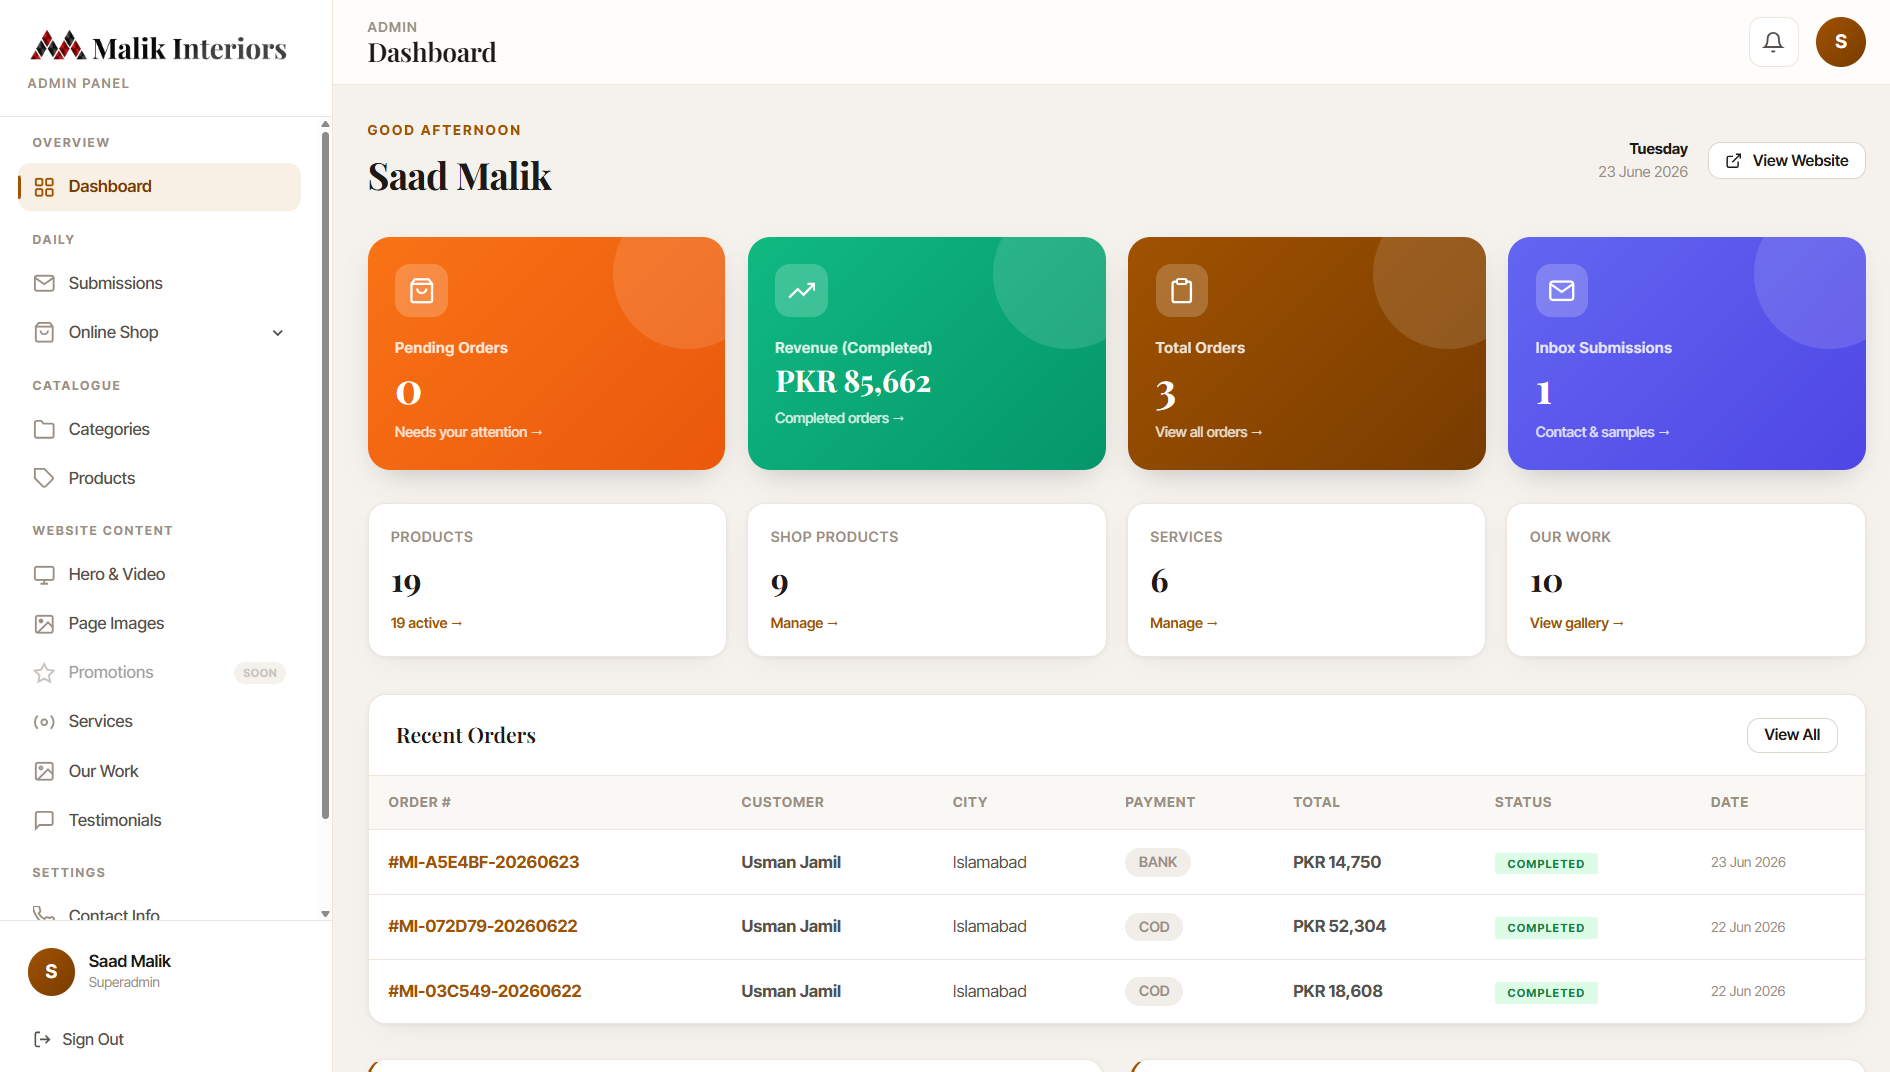The height and width of the screenshot is (1072, 1890).
Task: Click the Services radio icon
Action: [x=44, y=722]
